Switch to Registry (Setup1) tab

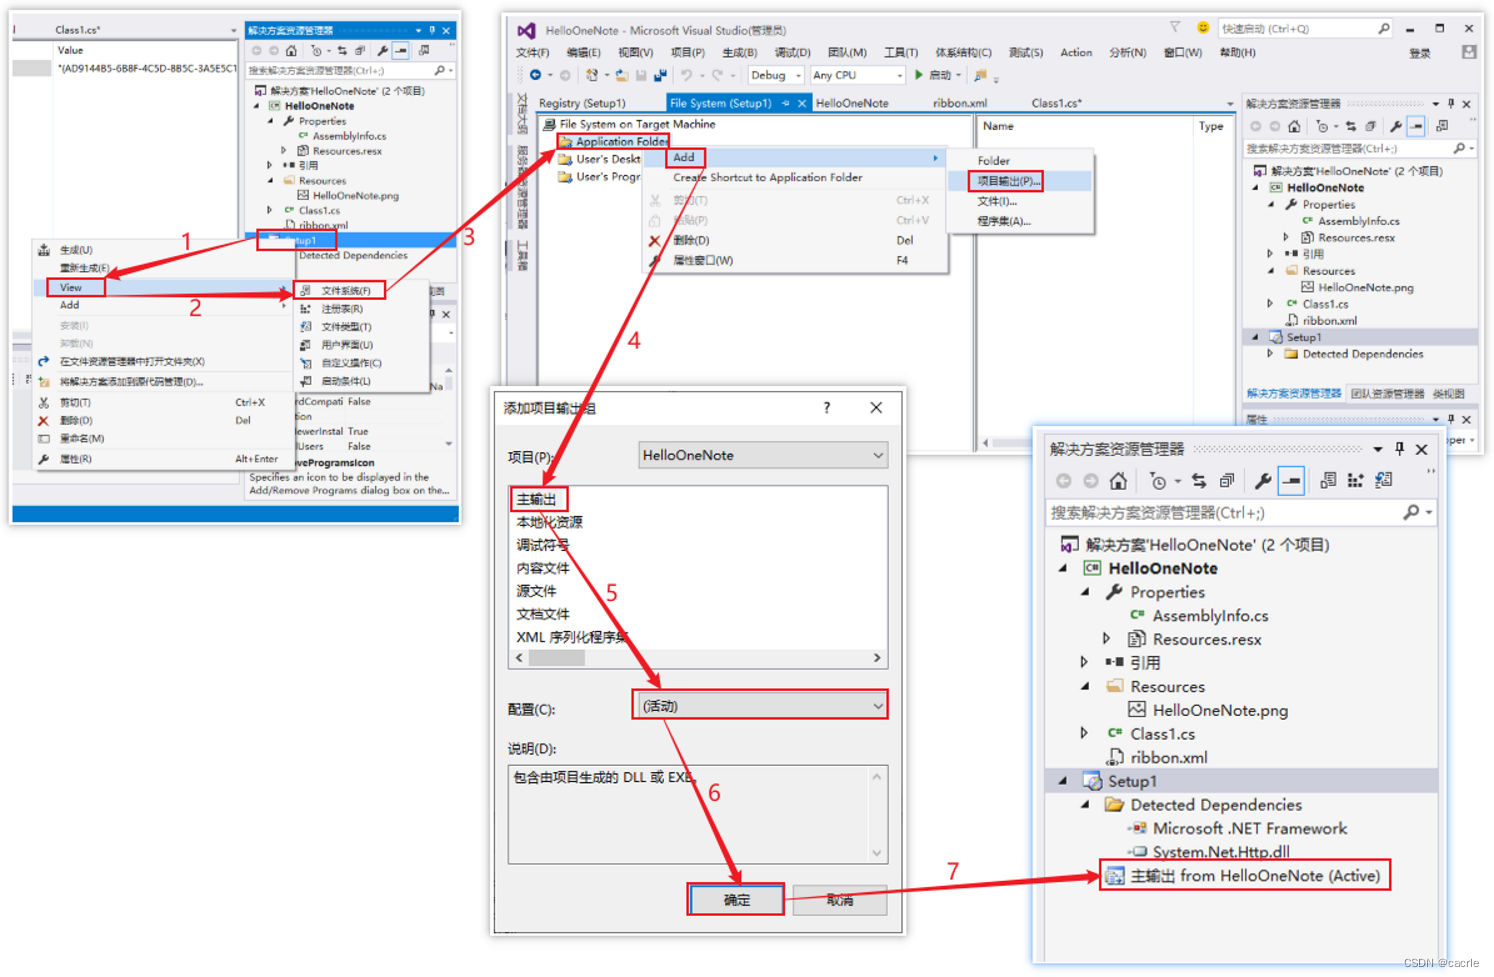point(582,103)
